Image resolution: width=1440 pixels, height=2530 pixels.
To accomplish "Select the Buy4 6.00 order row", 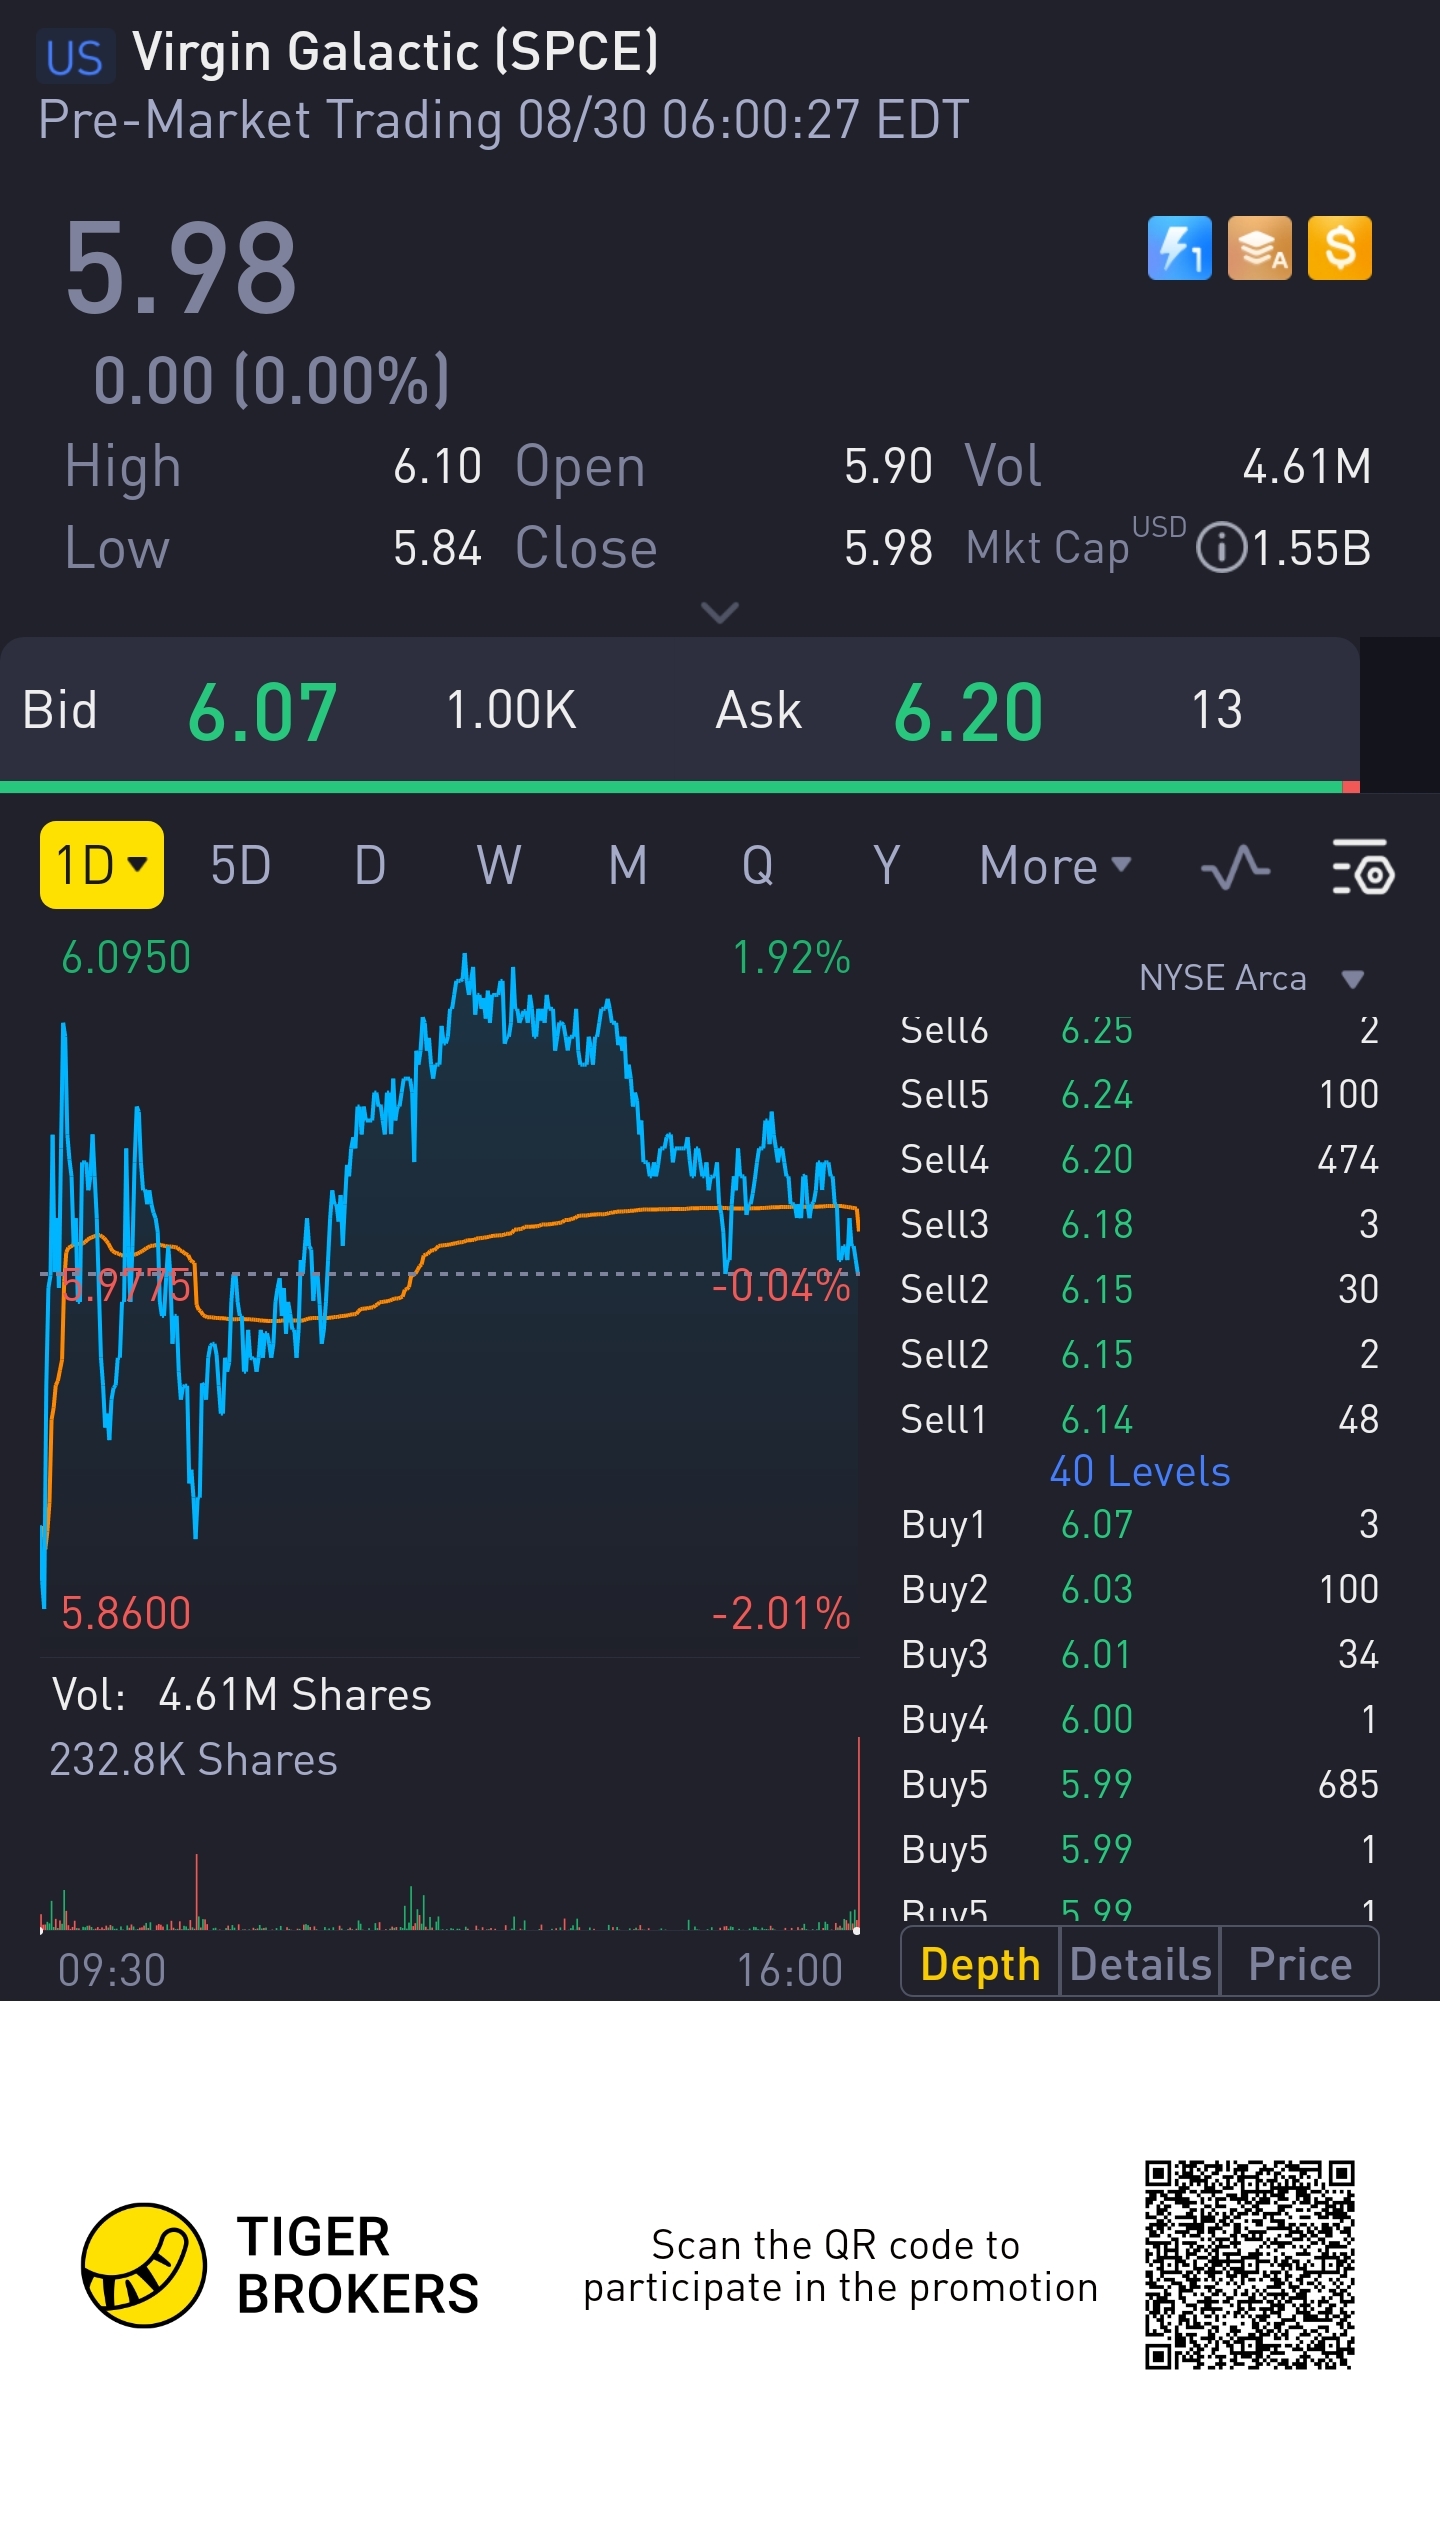I will click(x=1140, y=1720).
